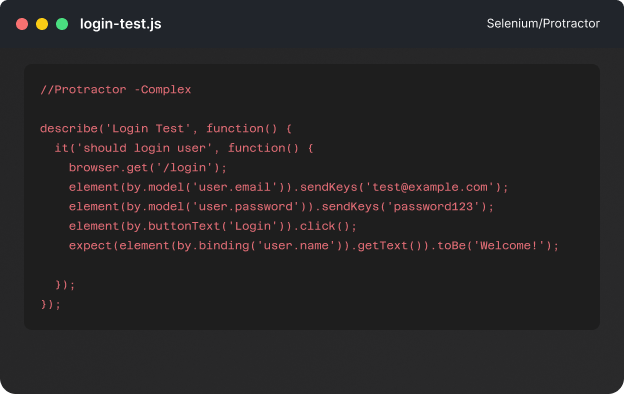Click the browser.get('/login') line
The width and height of the screenshot is (624, 394).
[148, 168]
